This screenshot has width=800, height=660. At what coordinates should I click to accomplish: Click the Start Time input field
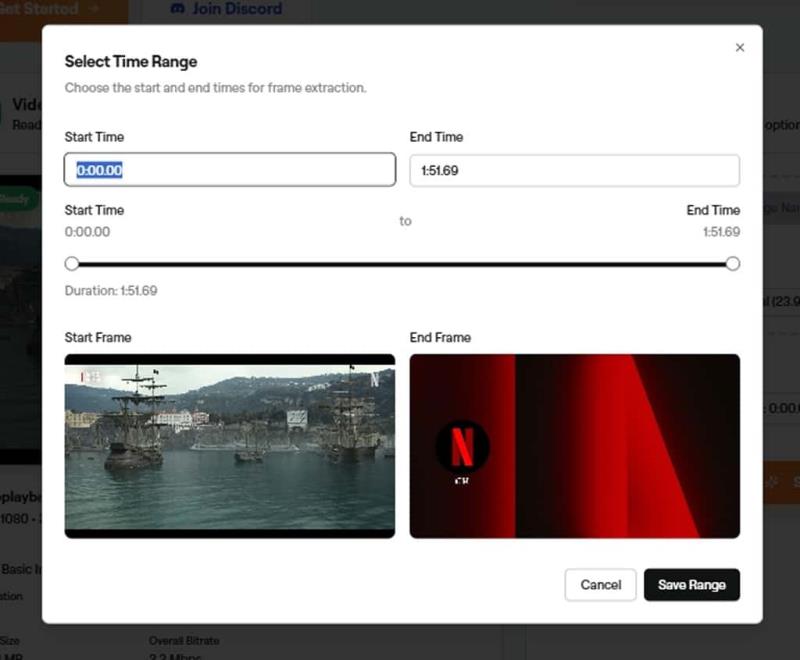point(230,170)
